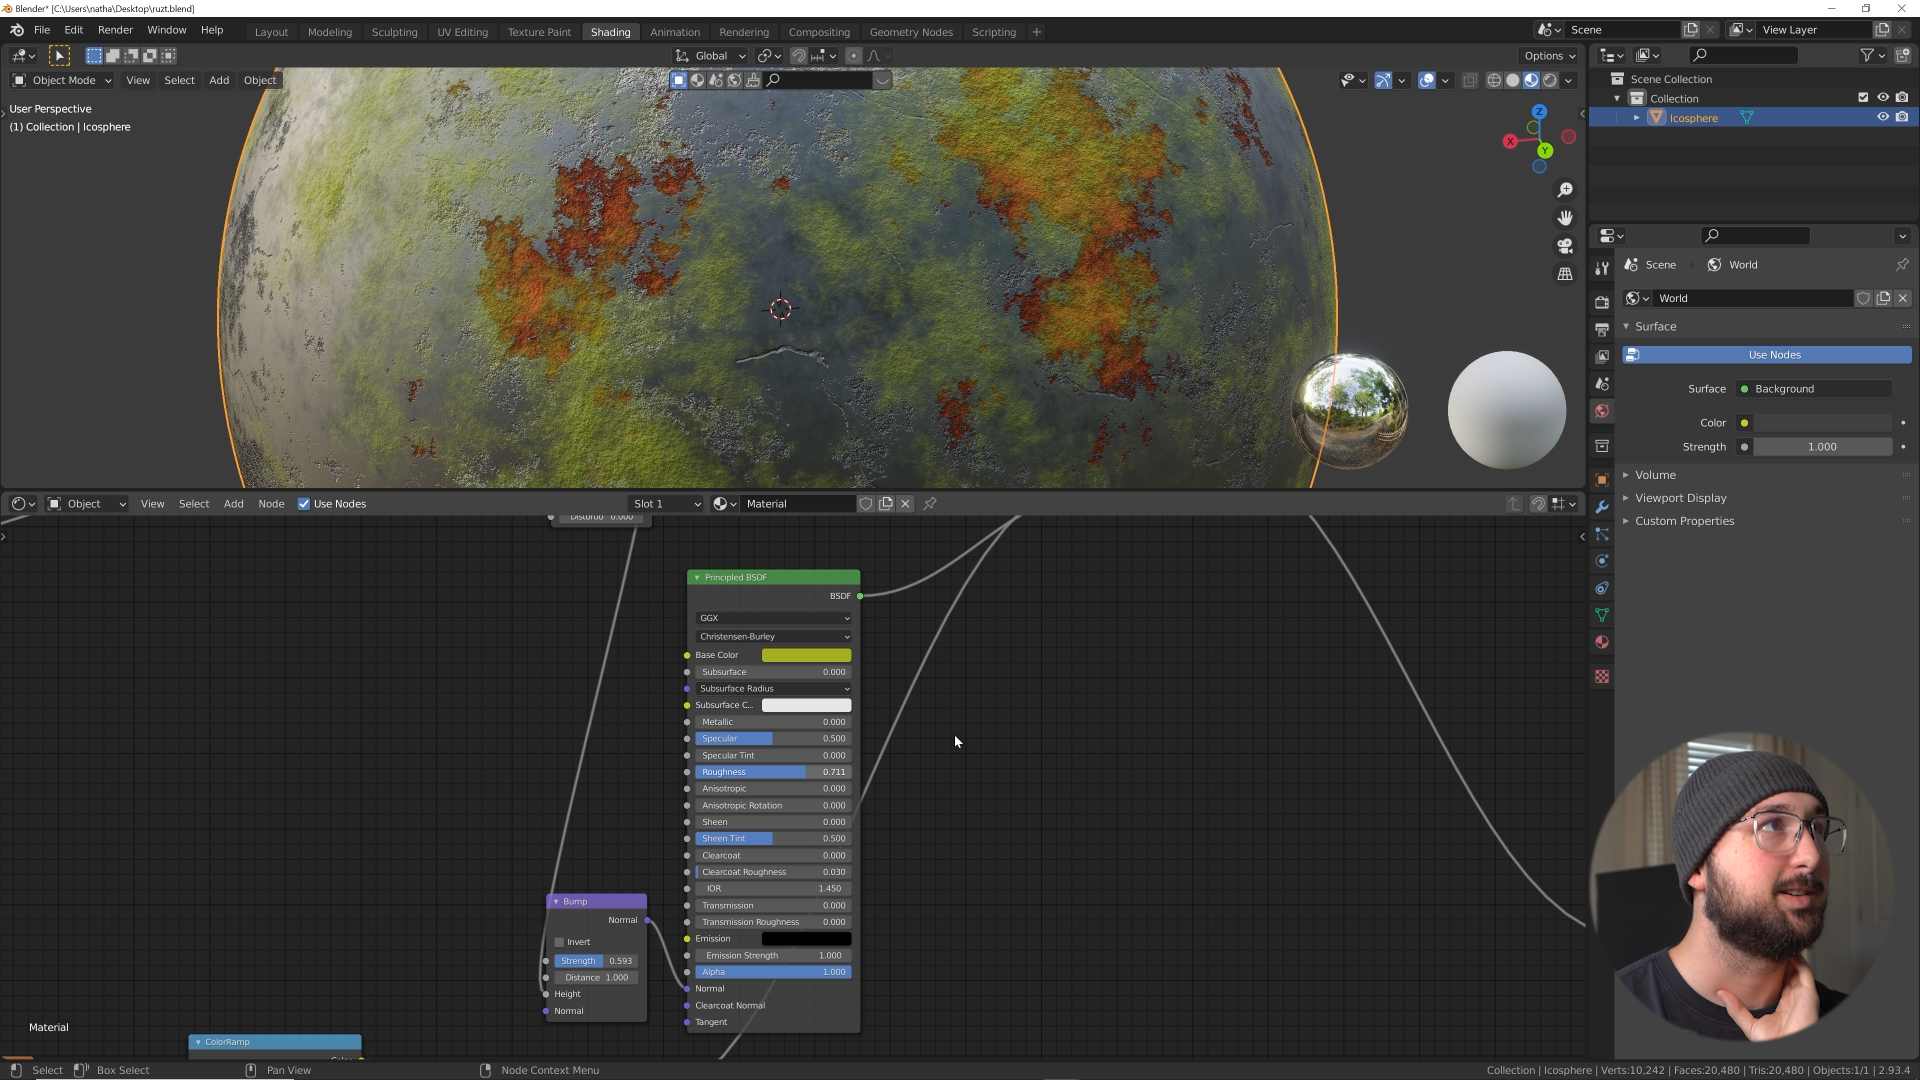1920x1080 pixels.
Task: Open the GGX distribution dropdown
Action: [773, 618]
